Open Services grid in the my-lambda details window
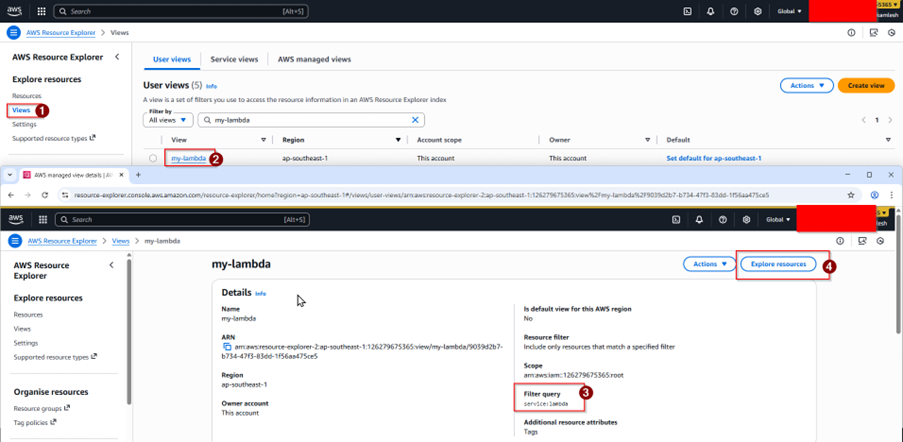This screenshot has height=442, width=903. [x=43, y=219]
